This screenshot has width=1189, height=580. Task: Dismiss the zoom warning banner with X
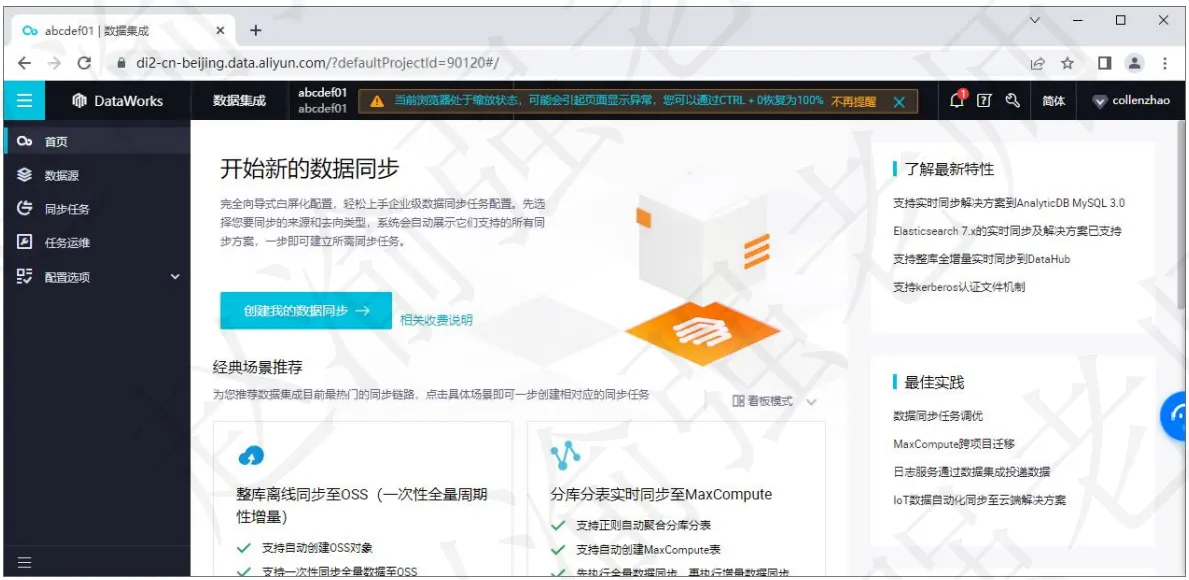(899, 102)
